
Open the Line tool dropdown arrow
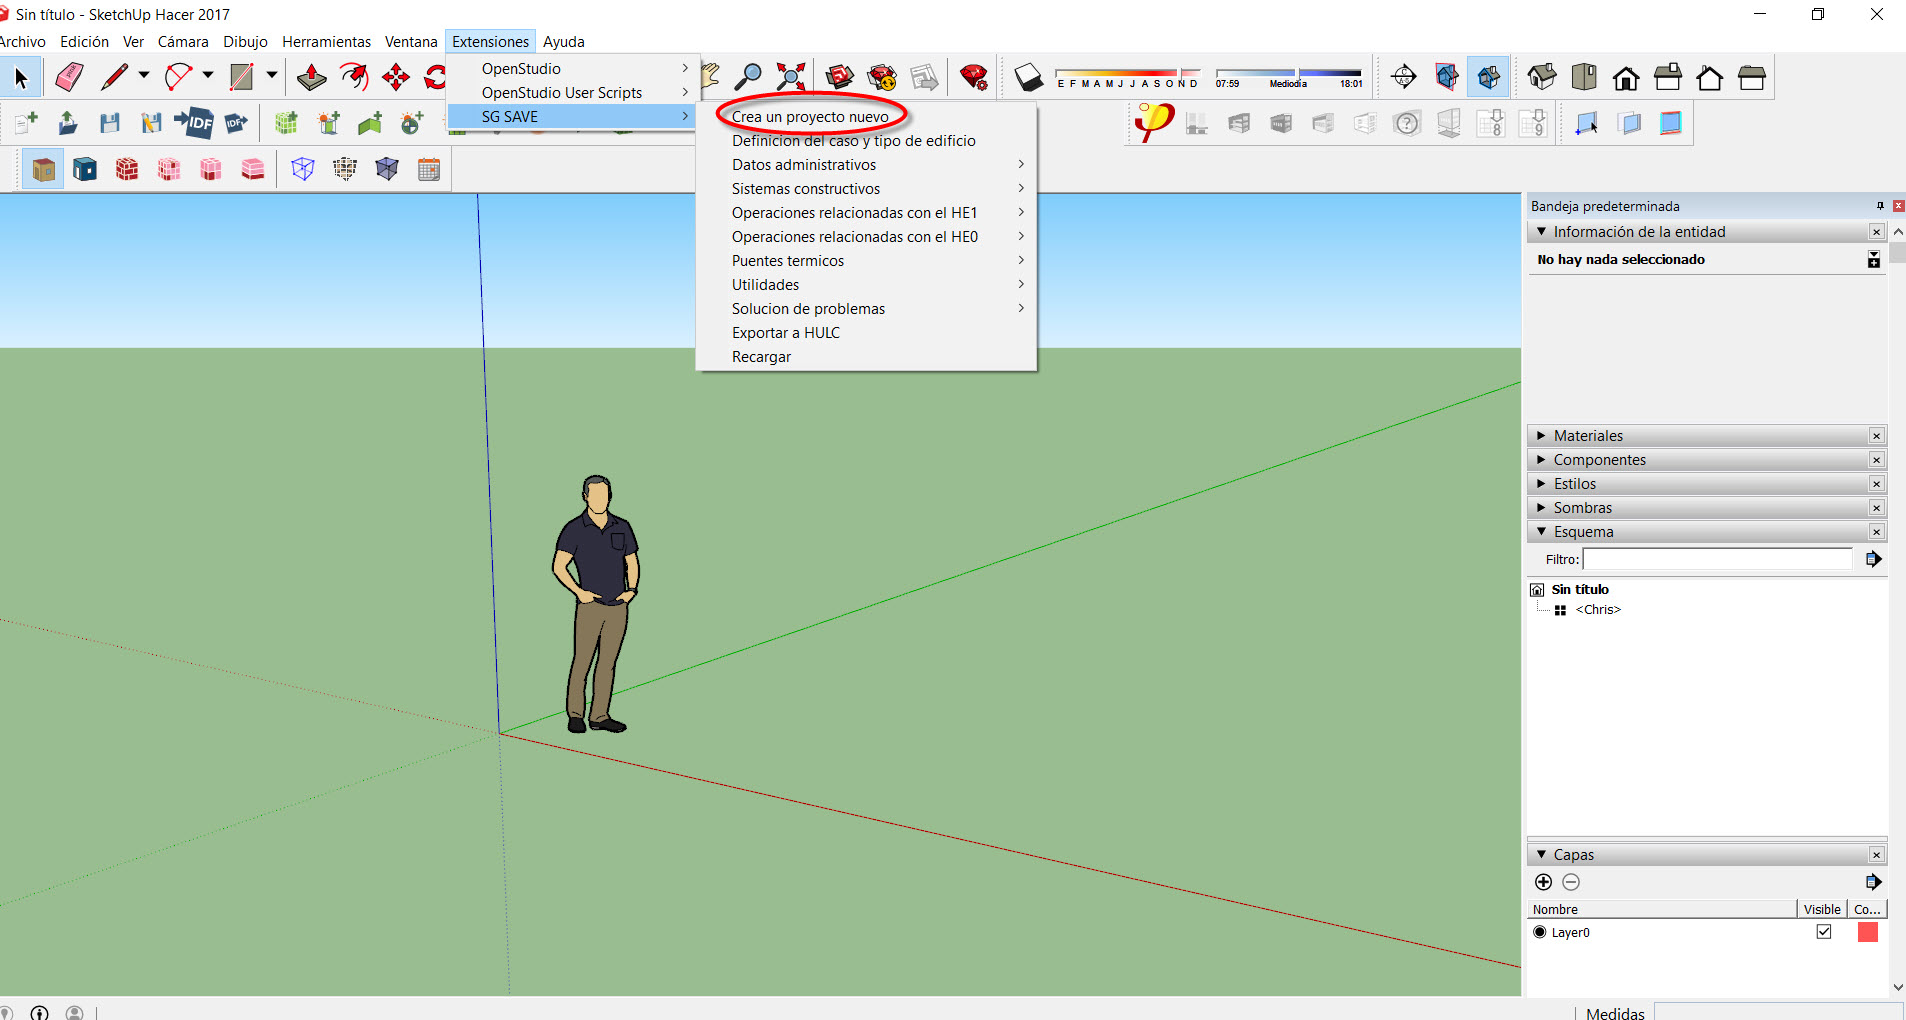144,76
